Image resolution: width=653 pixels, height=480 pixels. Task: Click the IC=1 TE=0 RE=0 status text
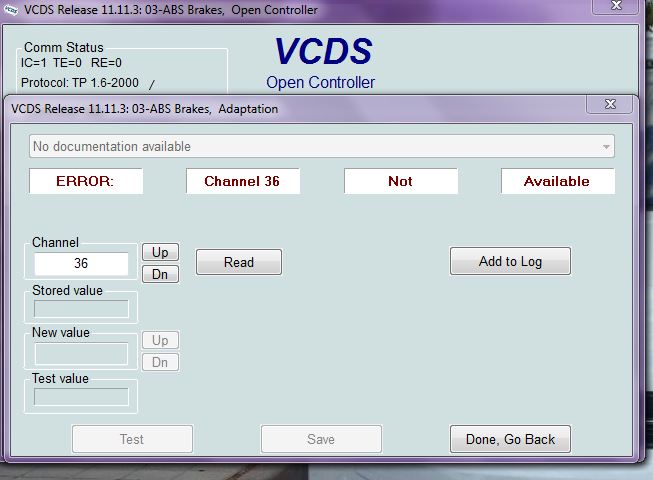tap(71, 63)
